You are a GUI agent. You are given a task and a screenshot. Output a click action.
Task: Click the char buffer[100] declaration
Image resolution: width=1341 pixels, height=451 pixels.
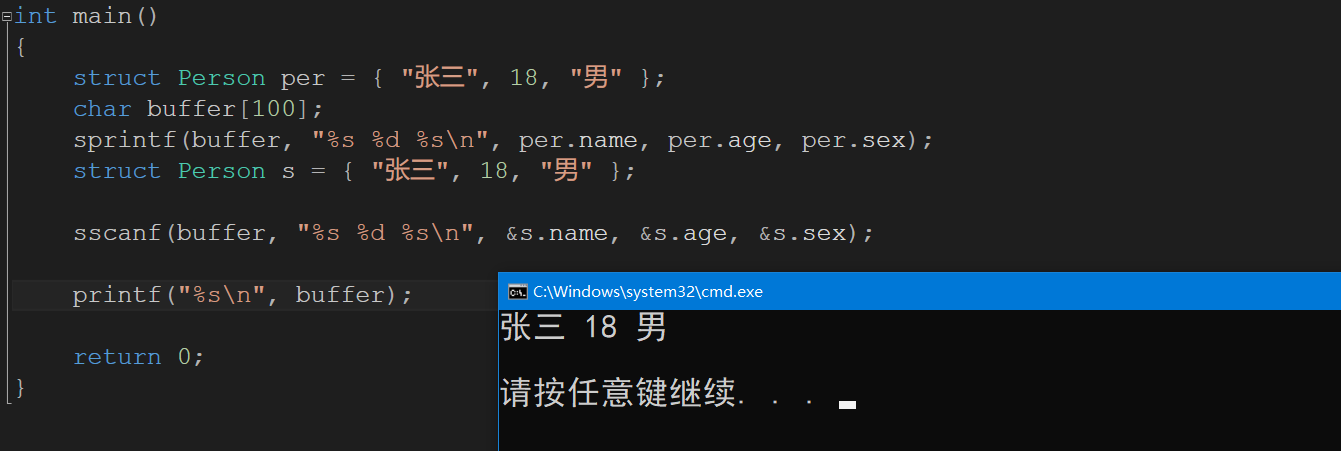point(198,109)
